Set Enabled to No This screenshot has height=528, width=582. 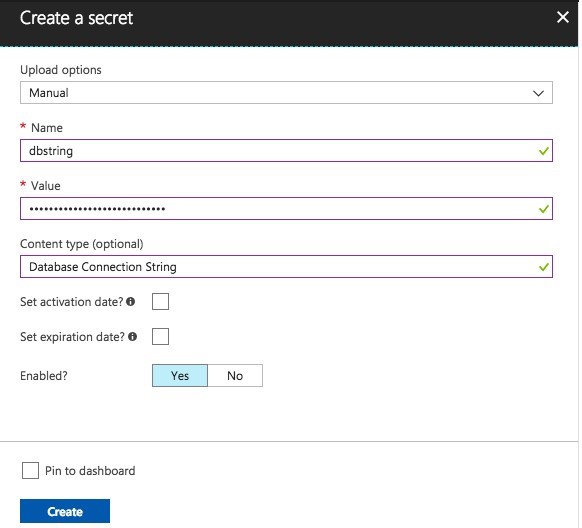tap(235, 375)
